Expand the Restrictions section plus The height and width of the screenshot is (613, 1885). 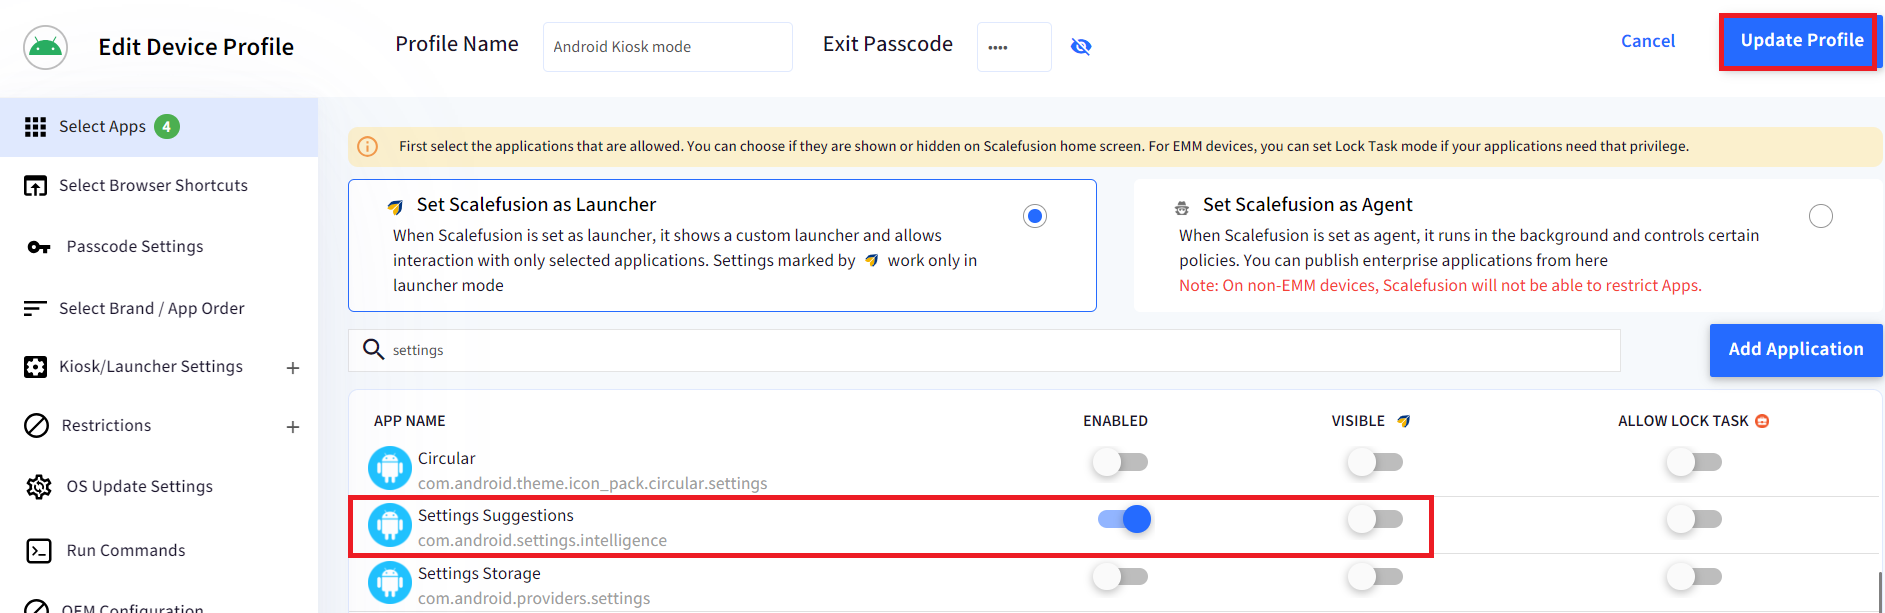(x=293, y=427)
